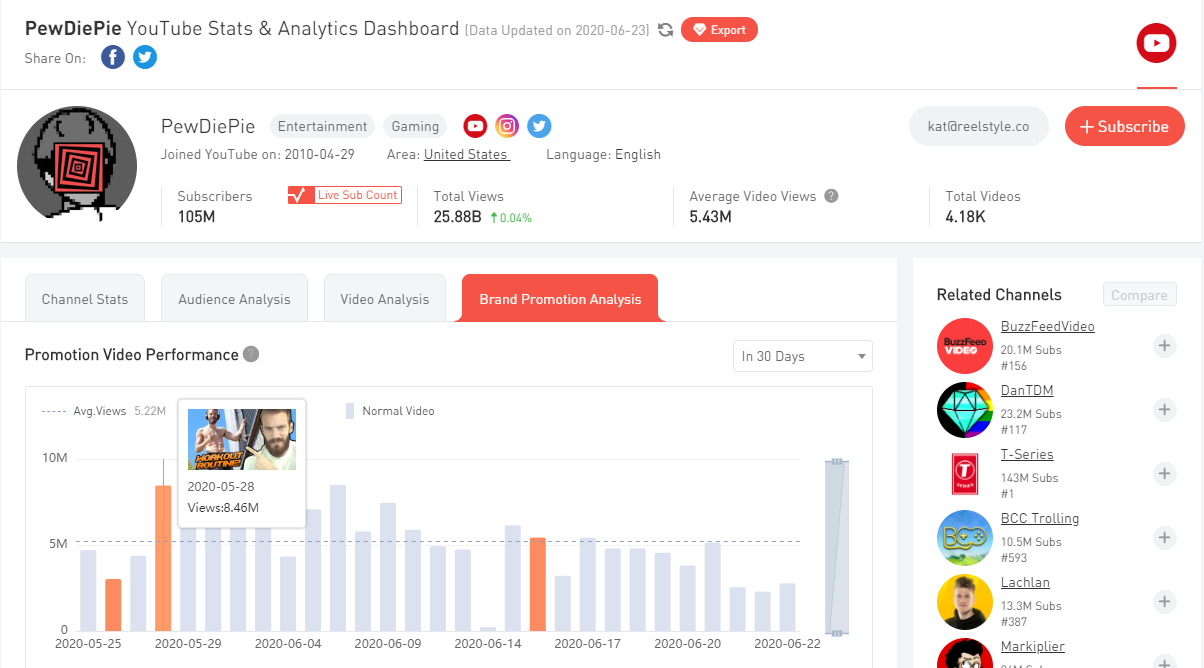The height and width of the screenshot is (668, 1204).
Task: Click the tallest orange promotion bar
Action: [163, 558]
